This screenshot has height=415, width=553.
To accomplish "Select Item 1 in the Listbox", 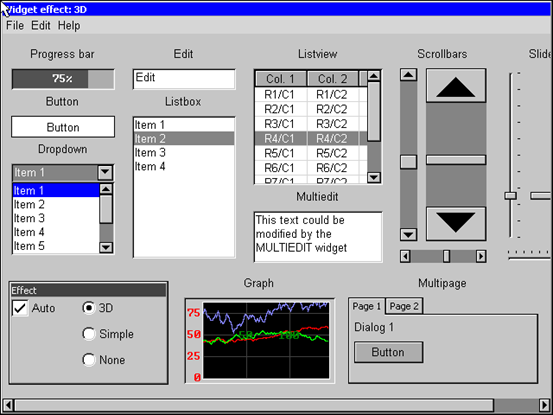I will 184,125.
